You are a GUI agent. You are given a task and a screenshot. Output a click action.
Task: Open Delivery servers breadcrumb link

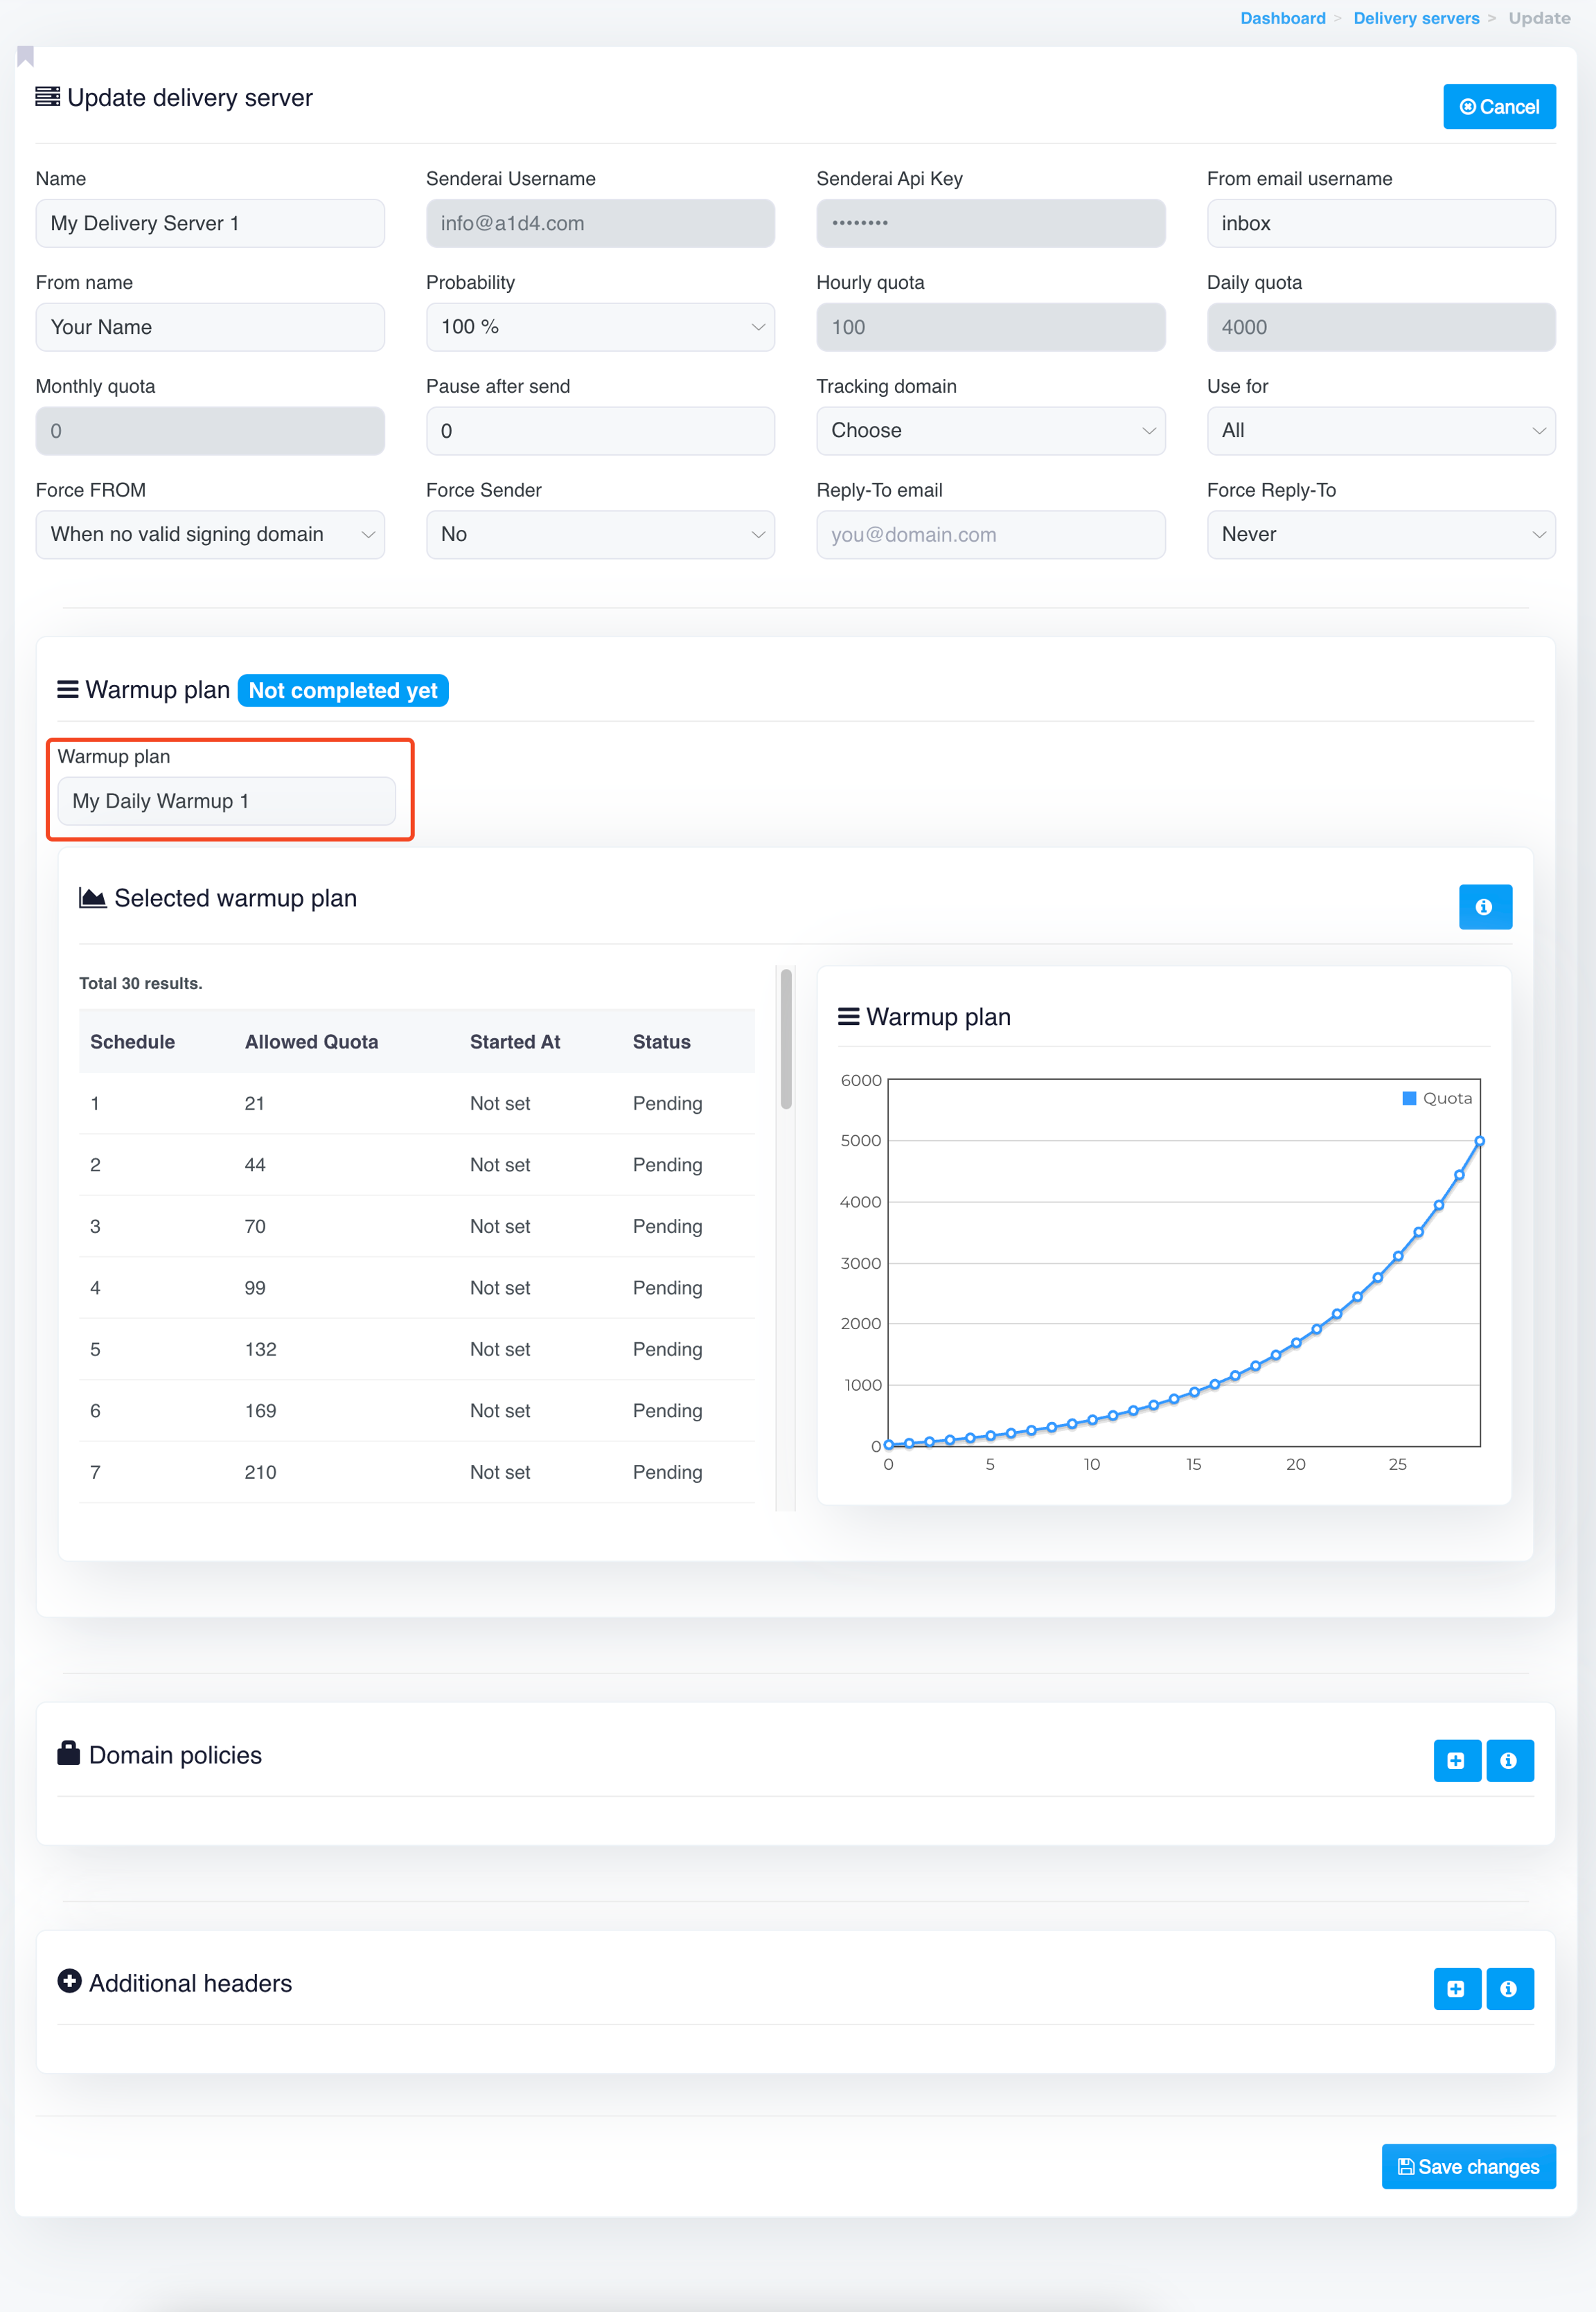pos(1415,18)
